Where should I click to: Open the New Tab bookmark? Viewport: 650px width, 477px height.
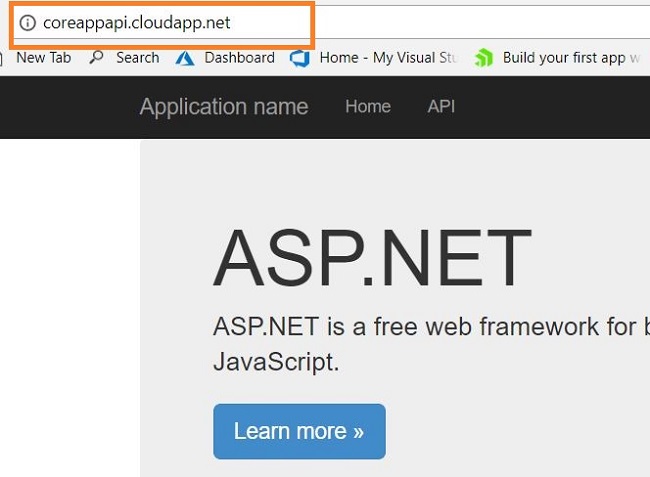pyautogui.click(x=44, y=58)
